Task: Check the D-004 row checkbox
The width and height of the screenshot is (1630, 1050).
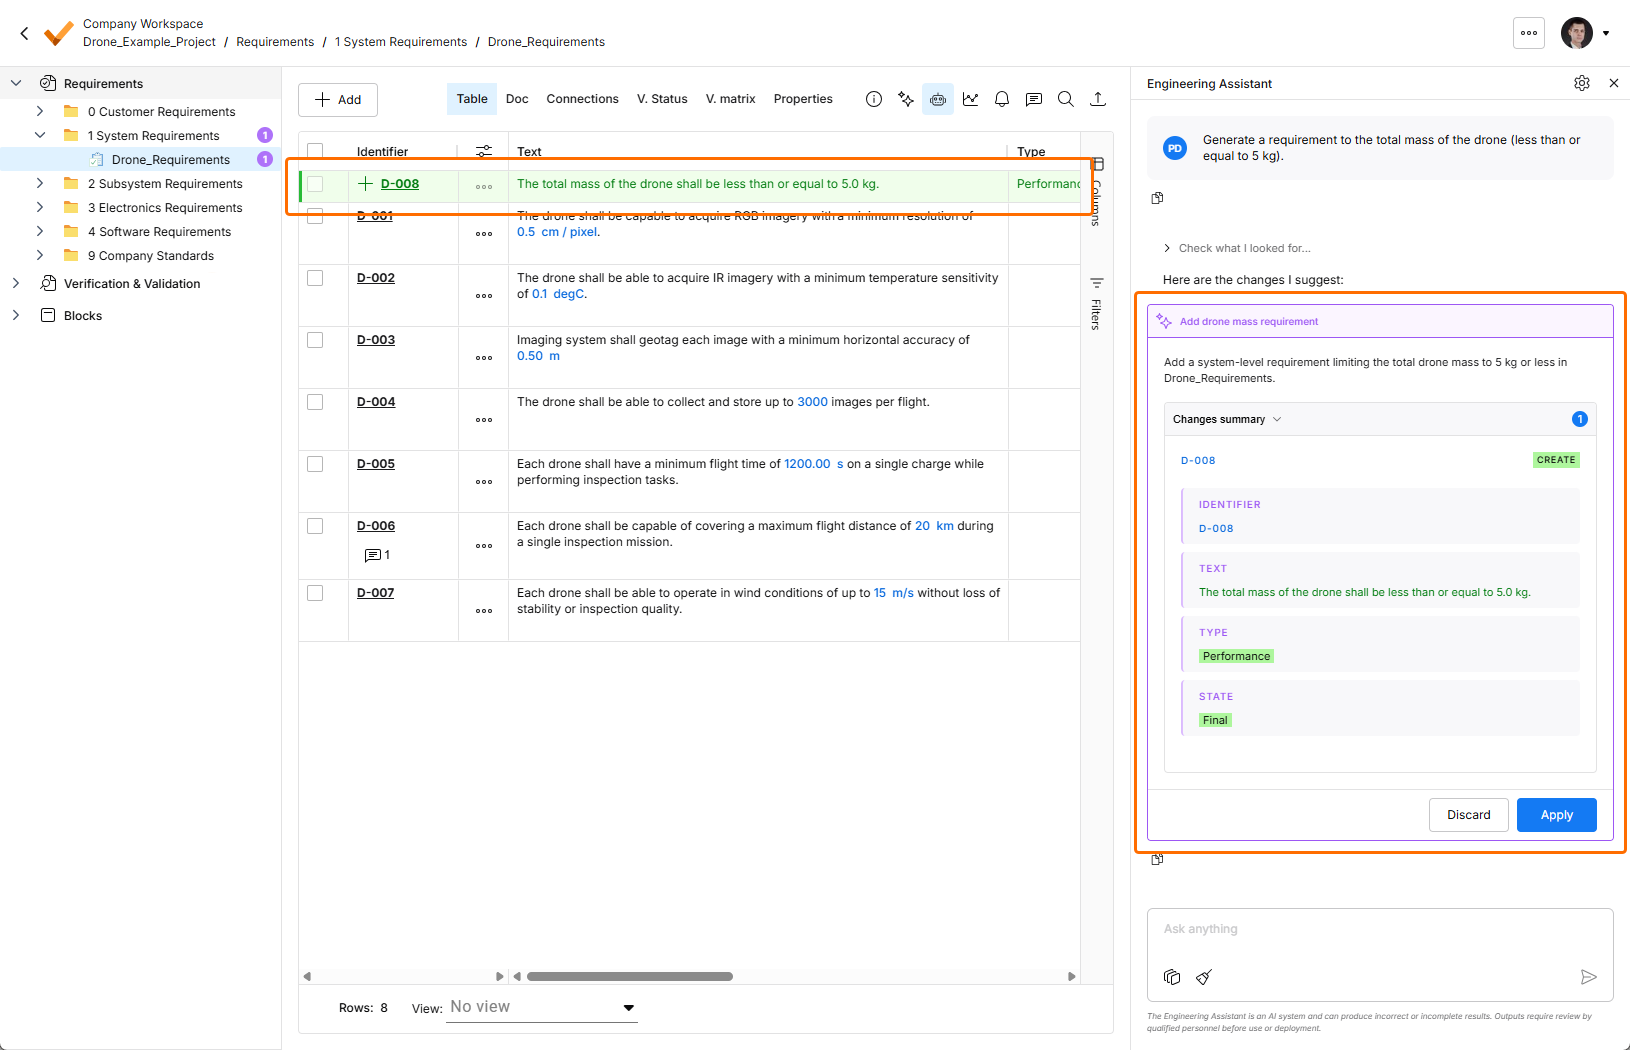Action: (315, 402)
